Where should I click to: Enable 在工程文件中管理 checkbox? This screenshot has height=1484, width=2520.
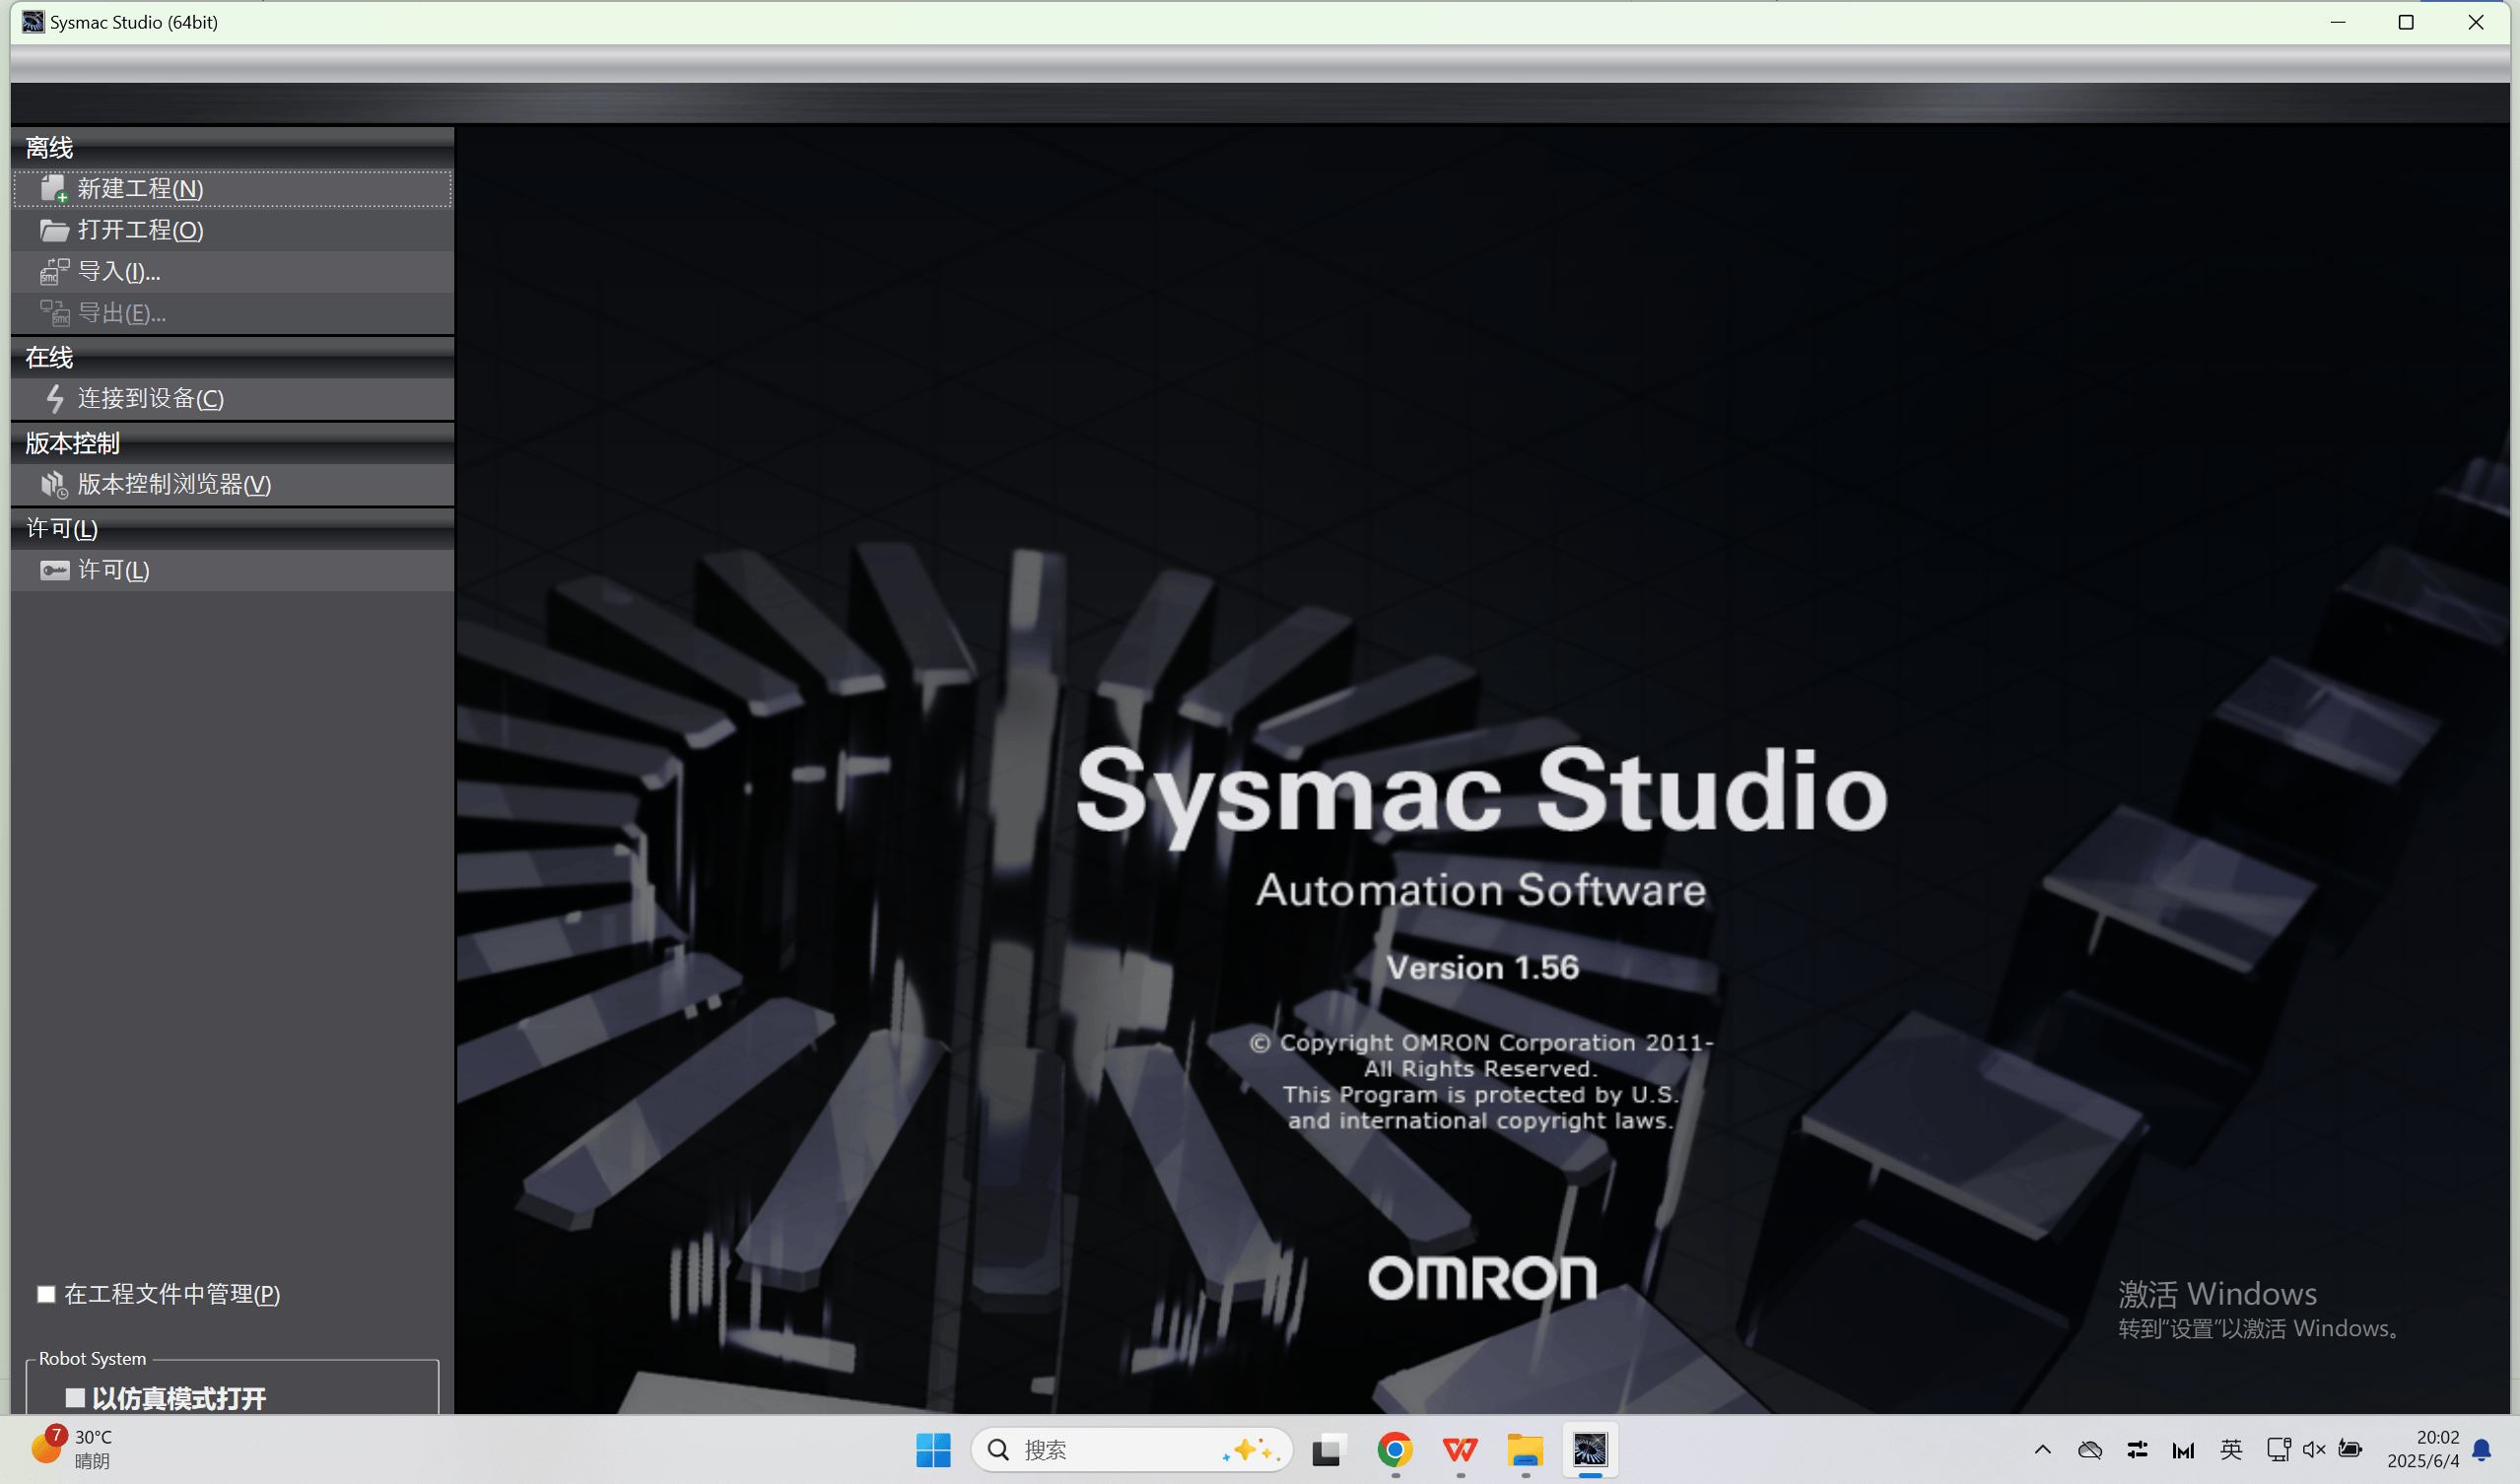click(x=46, y=1295)
